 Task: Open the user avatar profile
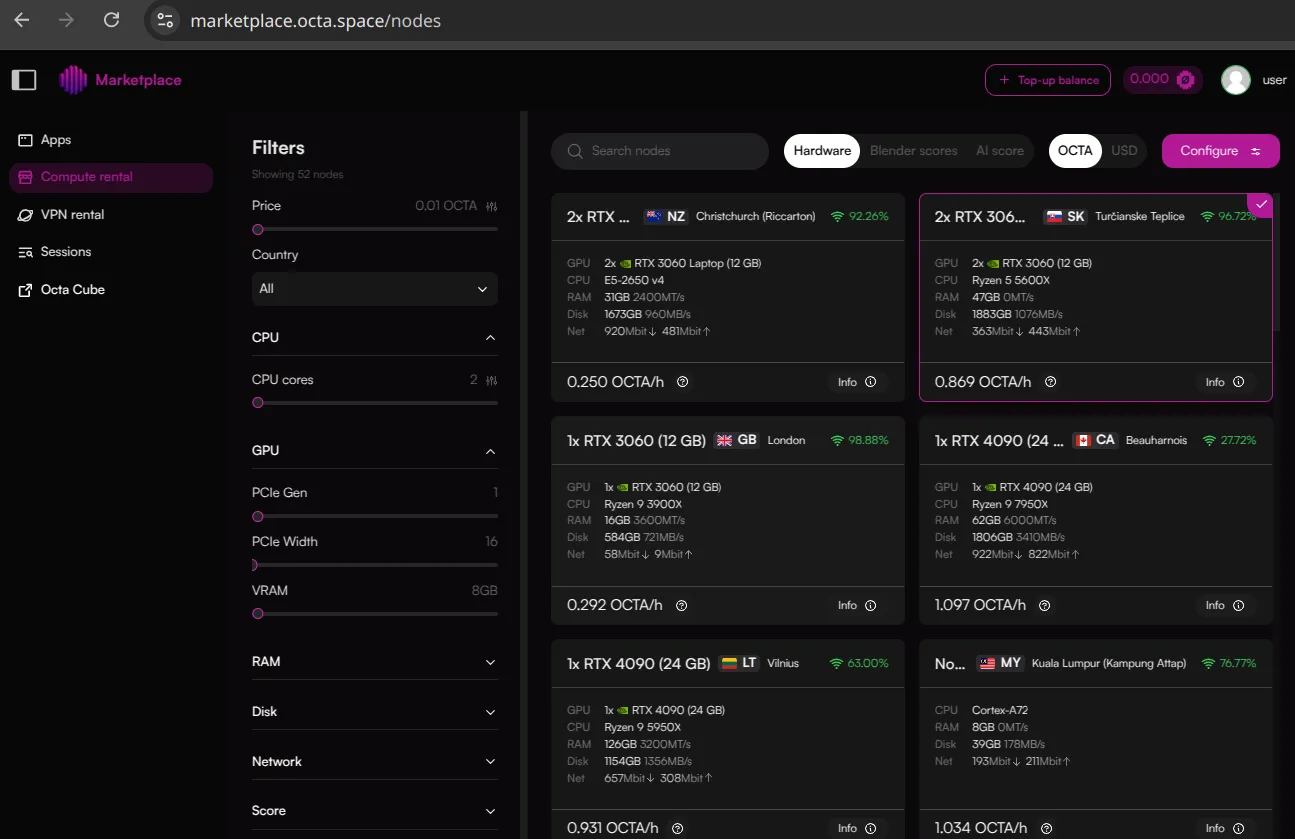[1236, 80]
